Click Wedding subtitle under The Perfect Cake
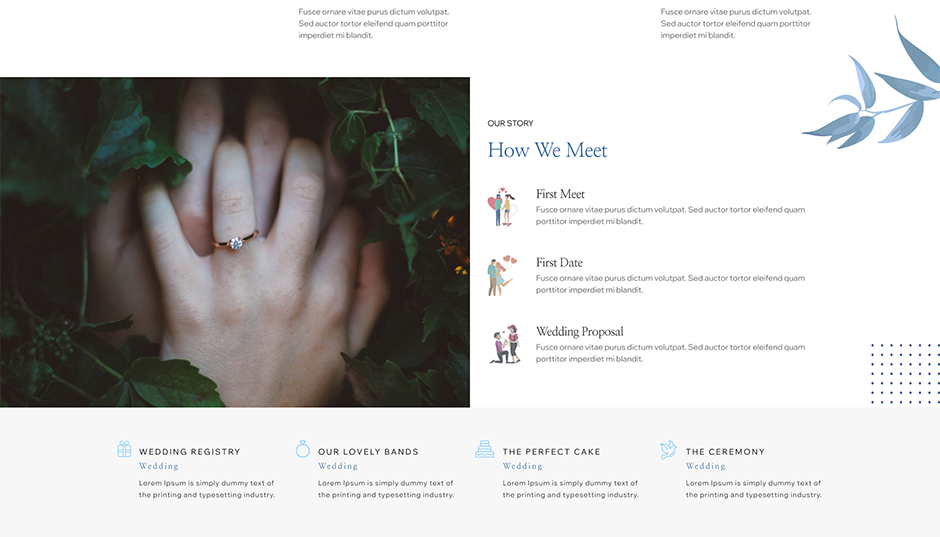940x537 pixels. tap(522, 466)
